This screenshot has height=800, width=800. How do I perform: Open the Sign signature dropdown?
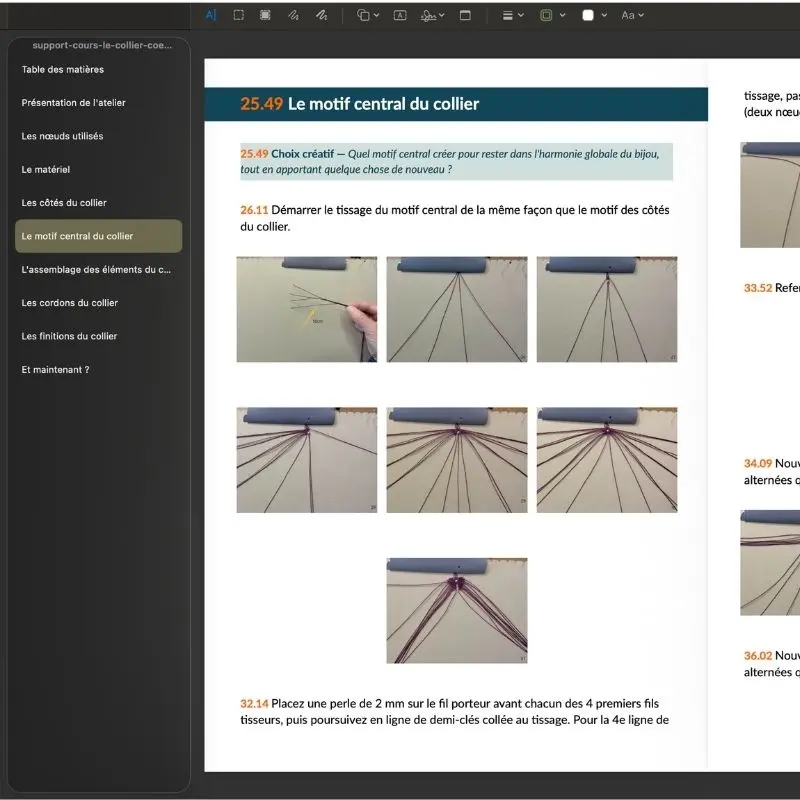click(432, 15)
